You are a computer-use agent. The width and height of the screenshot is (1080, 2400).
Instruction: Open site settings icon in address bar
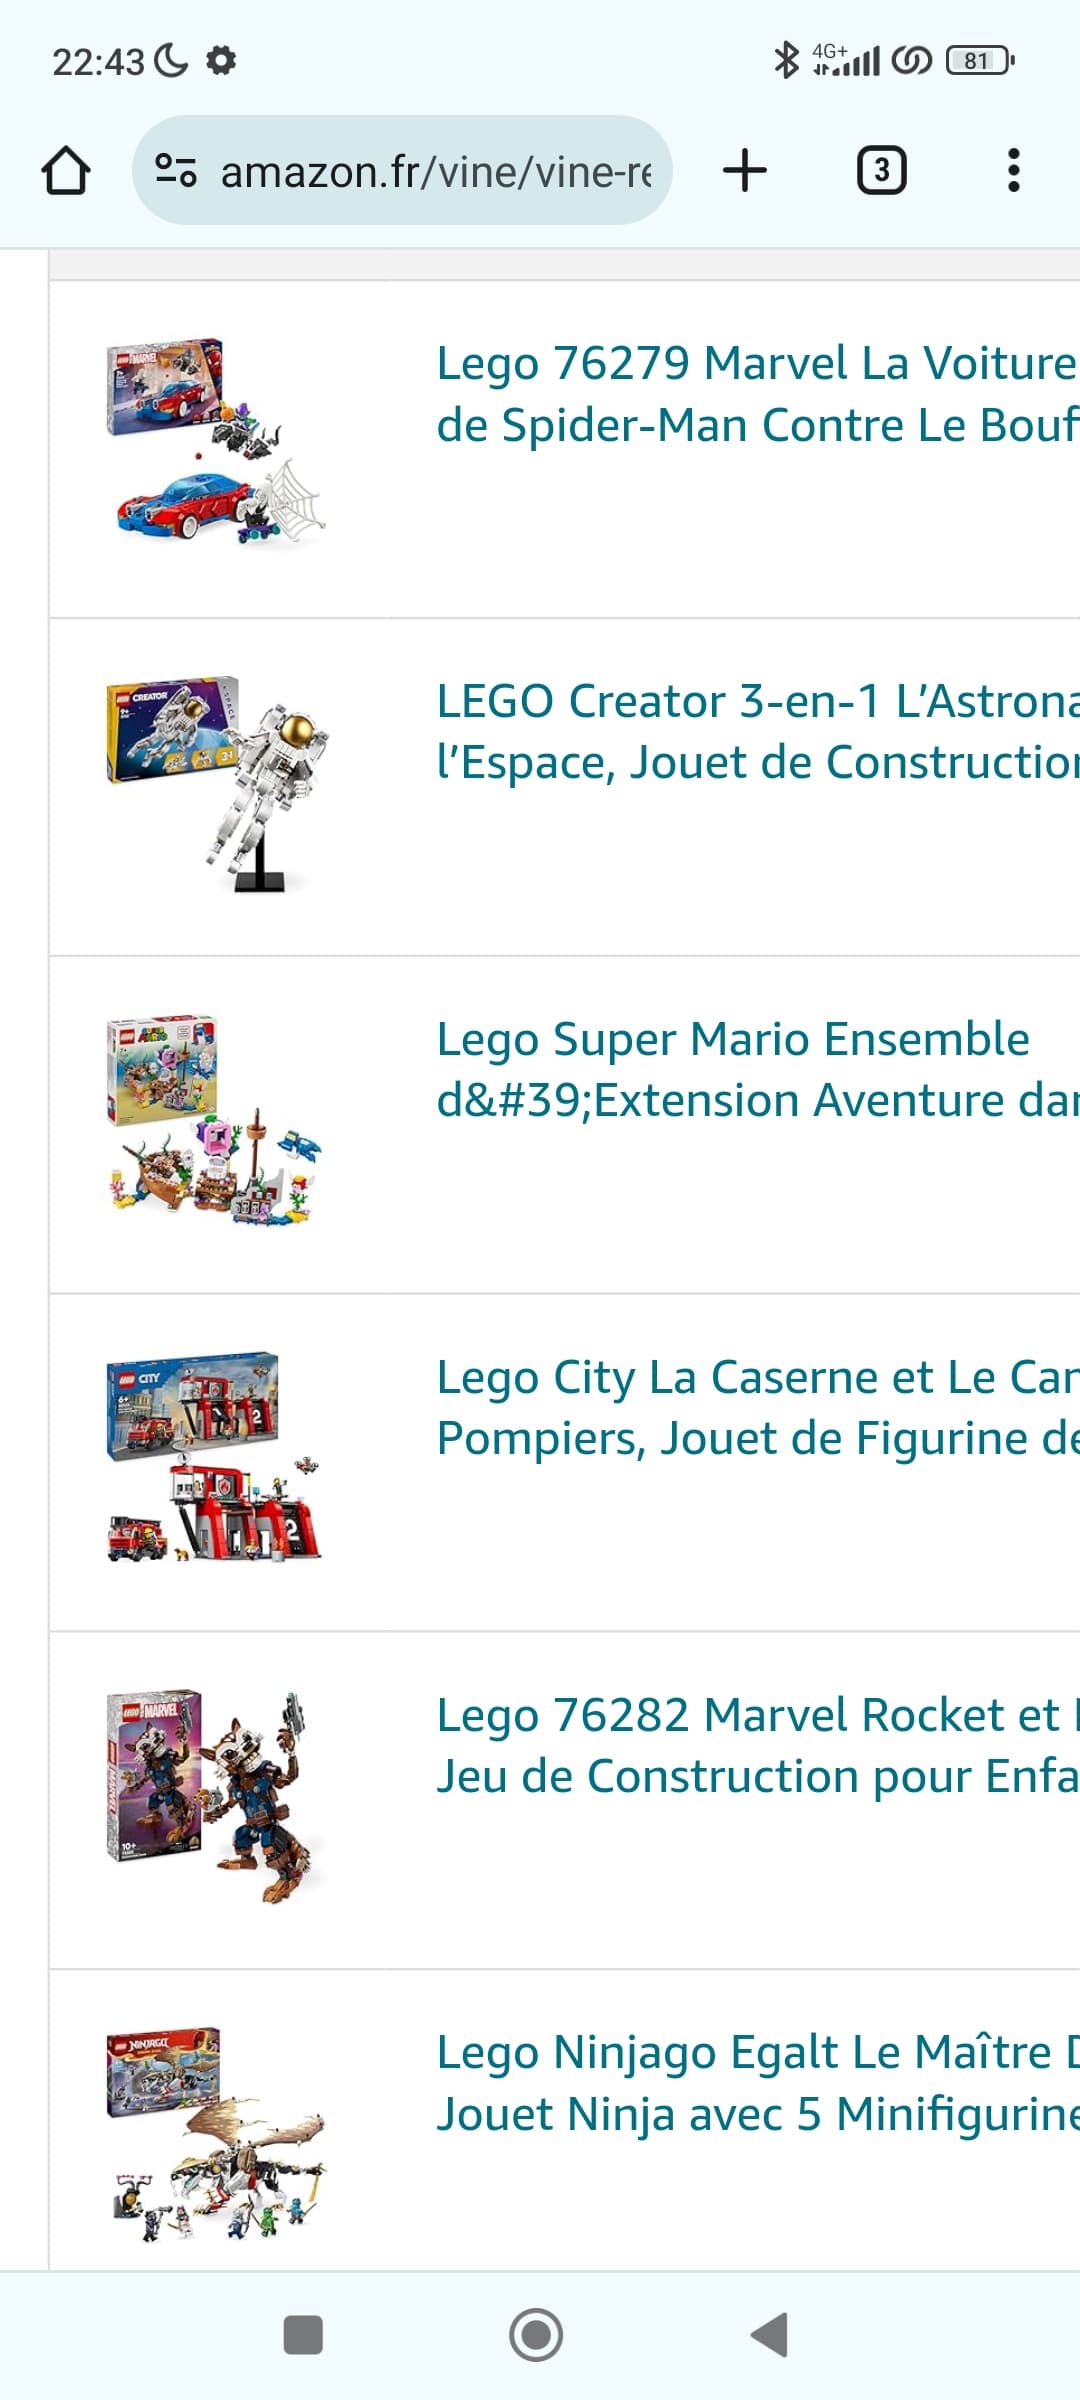click(x=176, y=171)
